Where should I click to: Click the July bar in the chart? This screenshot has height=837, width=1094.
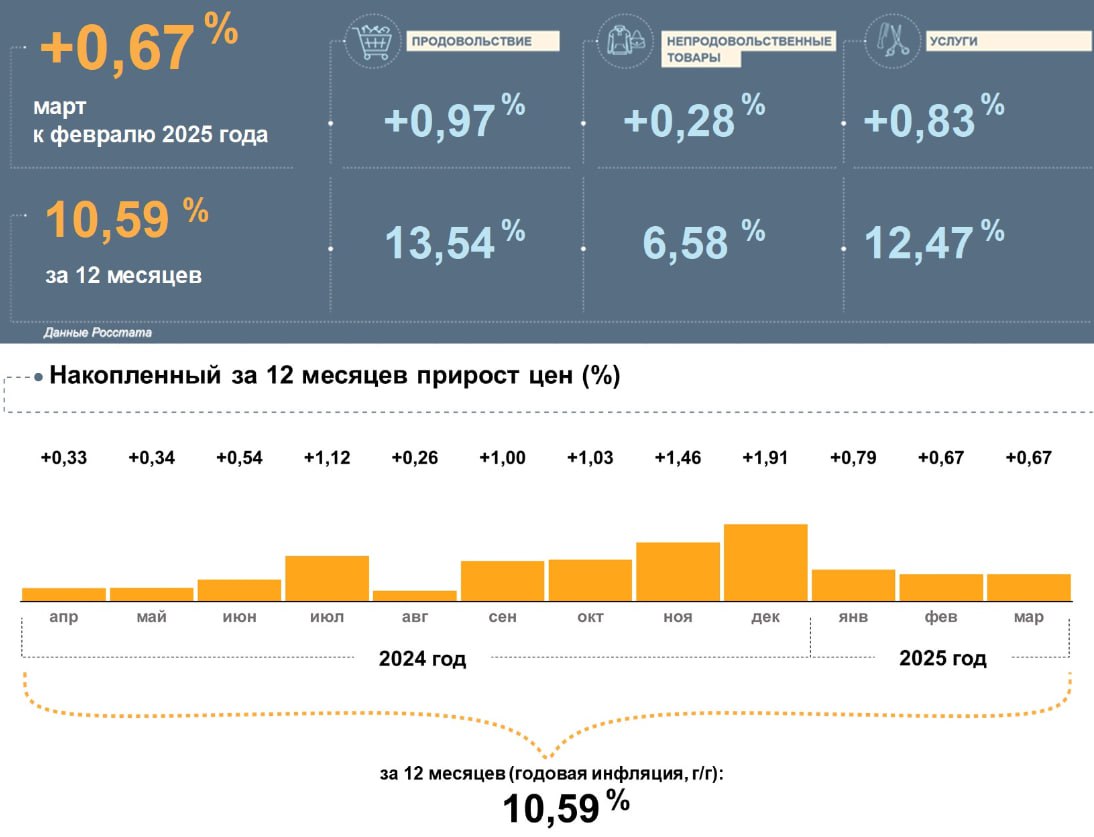click(327, 577)
